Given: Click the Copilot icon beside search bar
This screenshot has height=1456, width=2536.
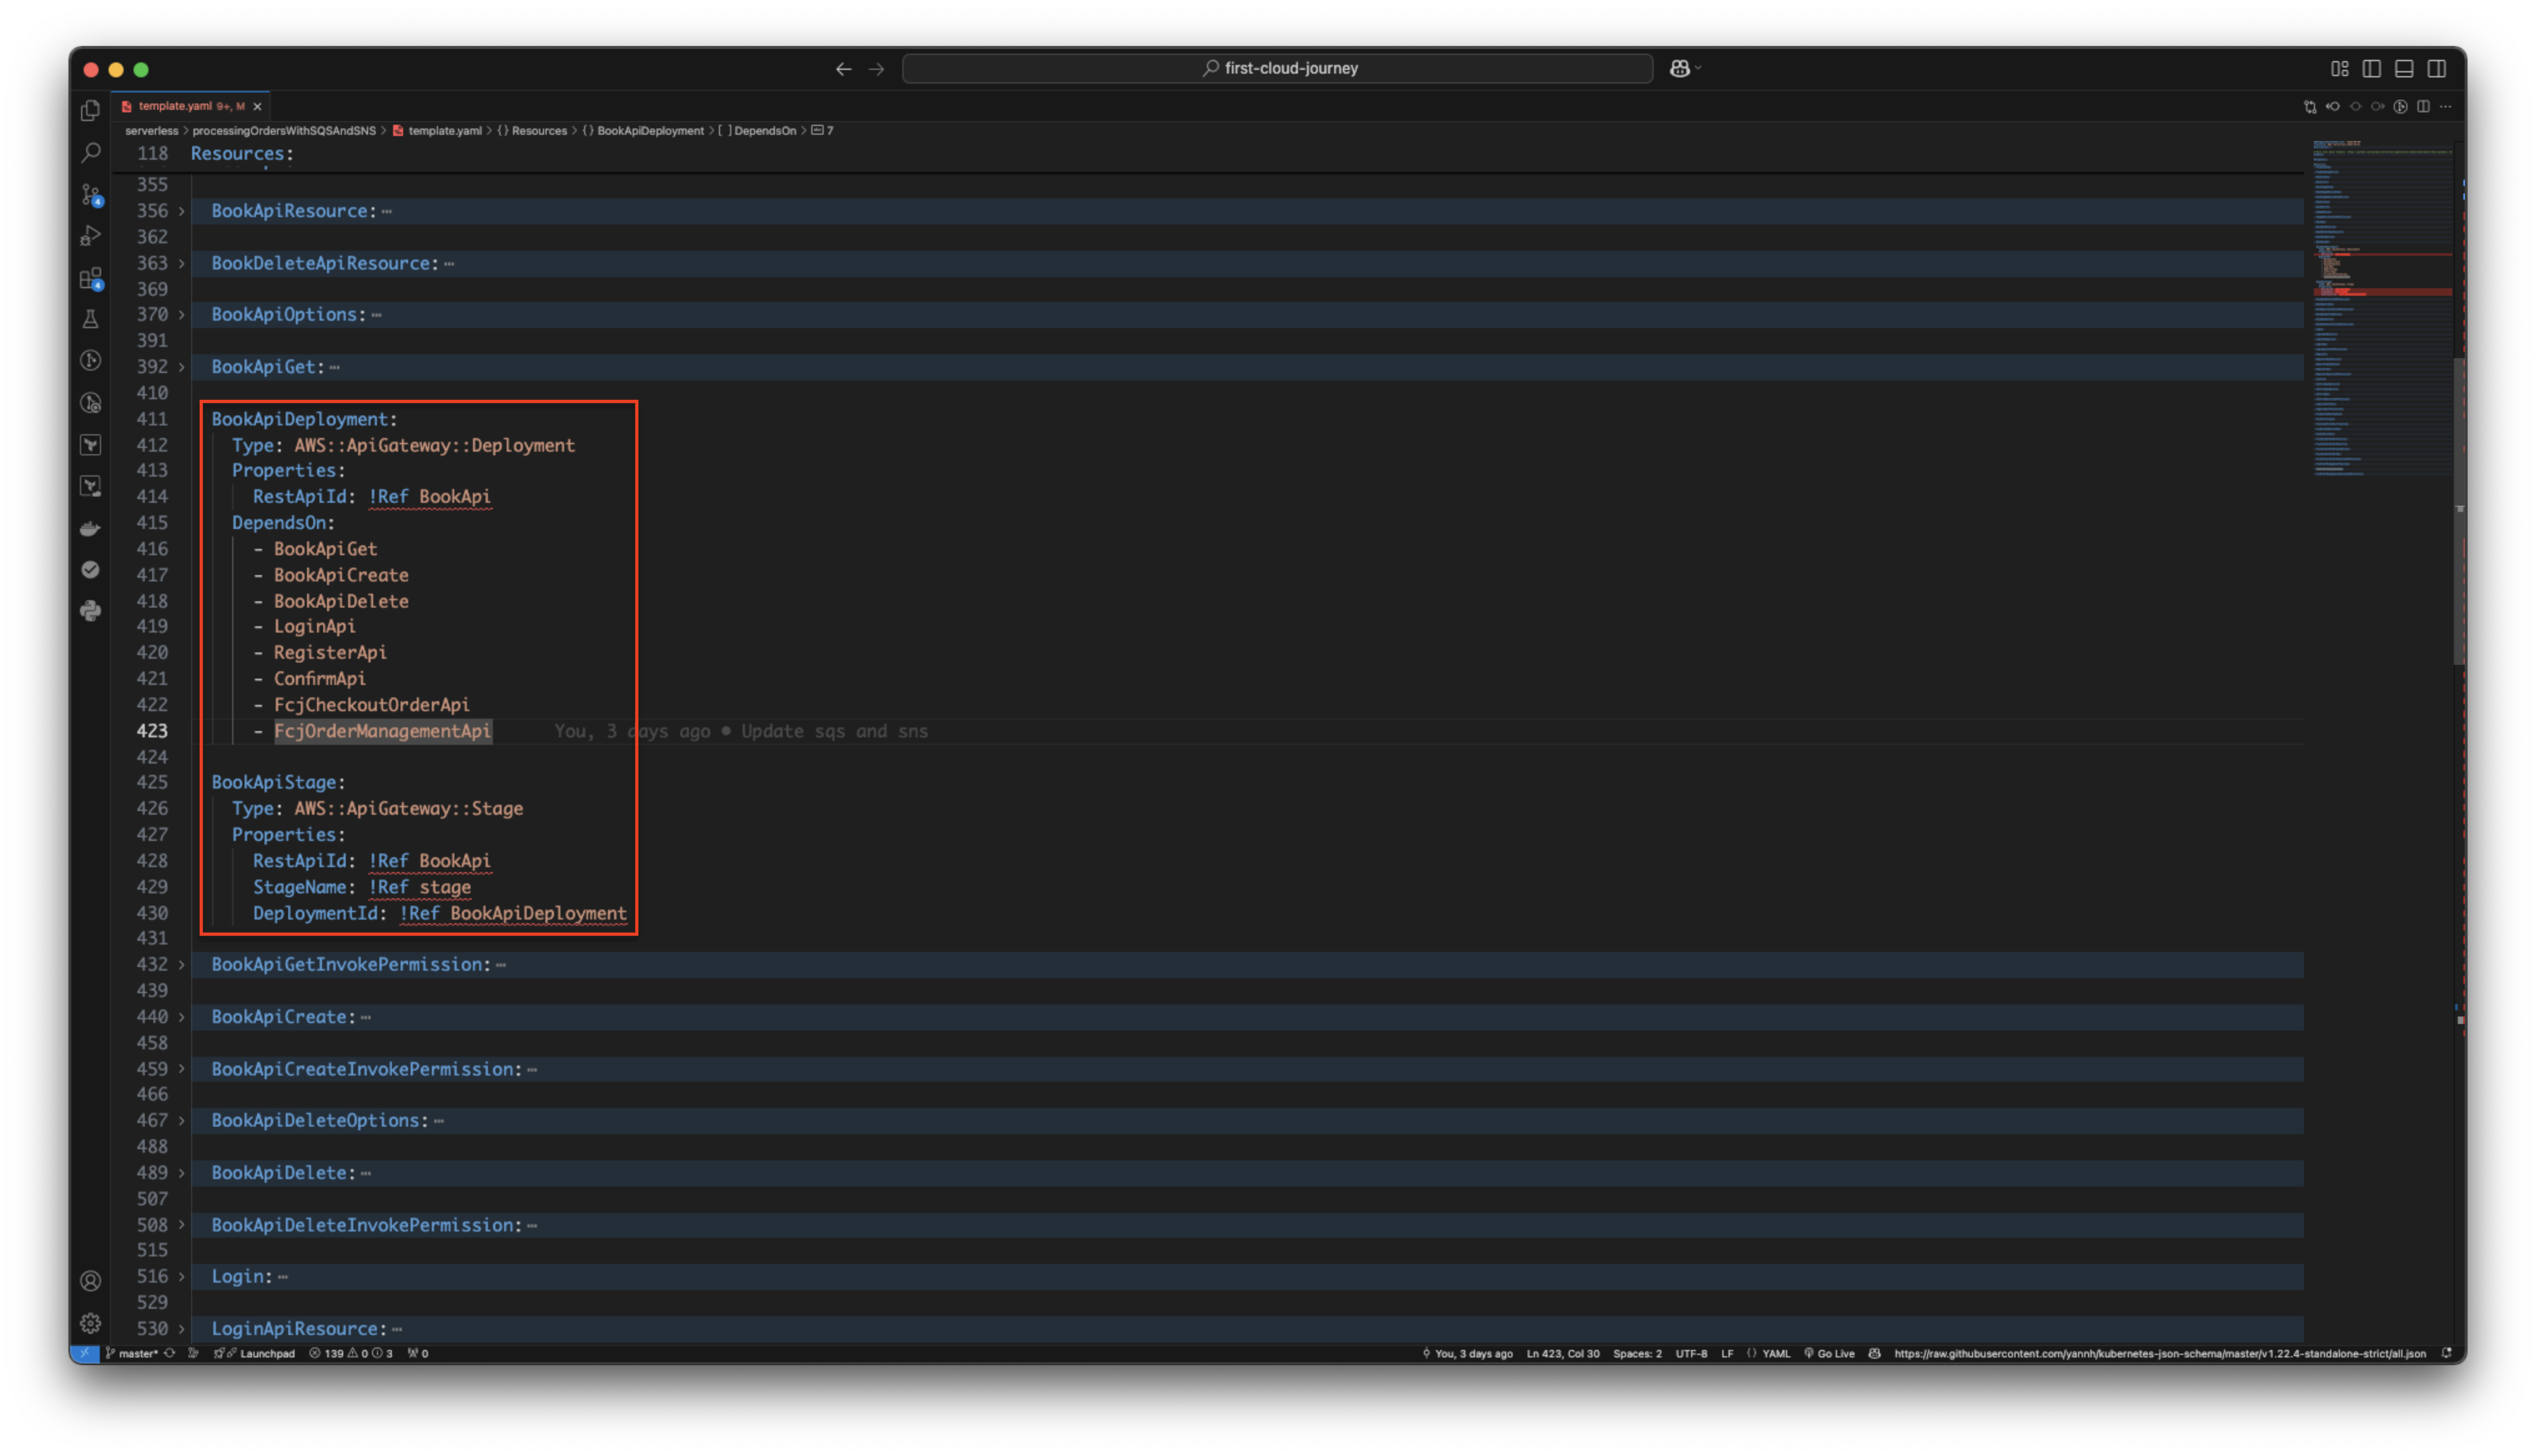Looking at the screenshot, I should 1680,68.
